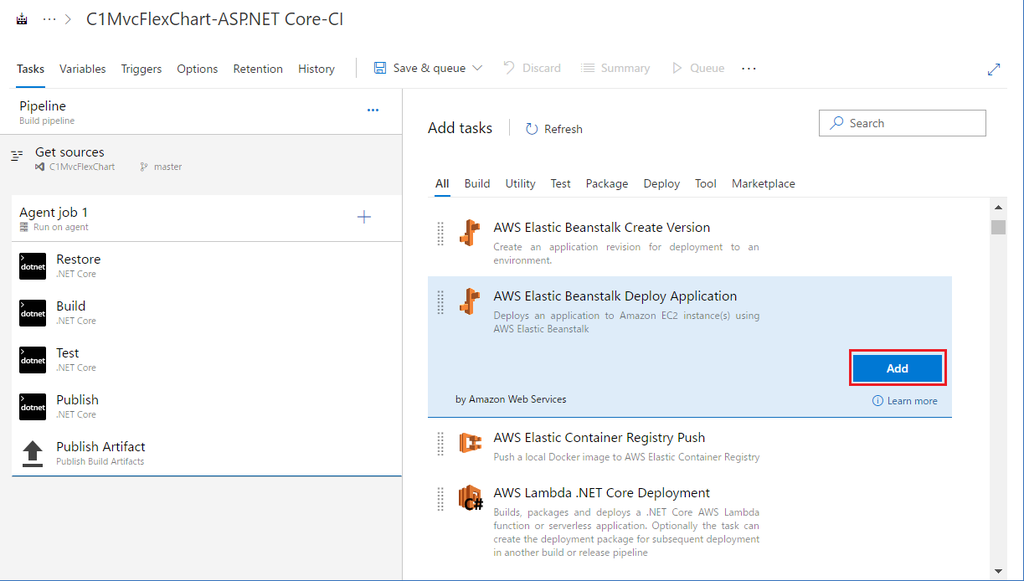Viewport: 1024px width, 581px height.
Task: Open the build Summary
Action: pyautogui.click(x=616, y=68)
